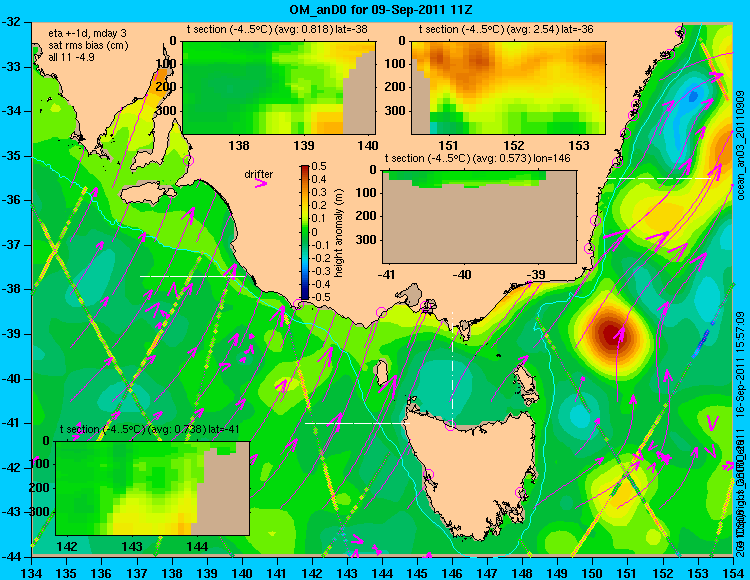Click the 'eta +-1d, mday 3' annotation
The height and width of the screenshot is (580, 750).
click(87, 34)
